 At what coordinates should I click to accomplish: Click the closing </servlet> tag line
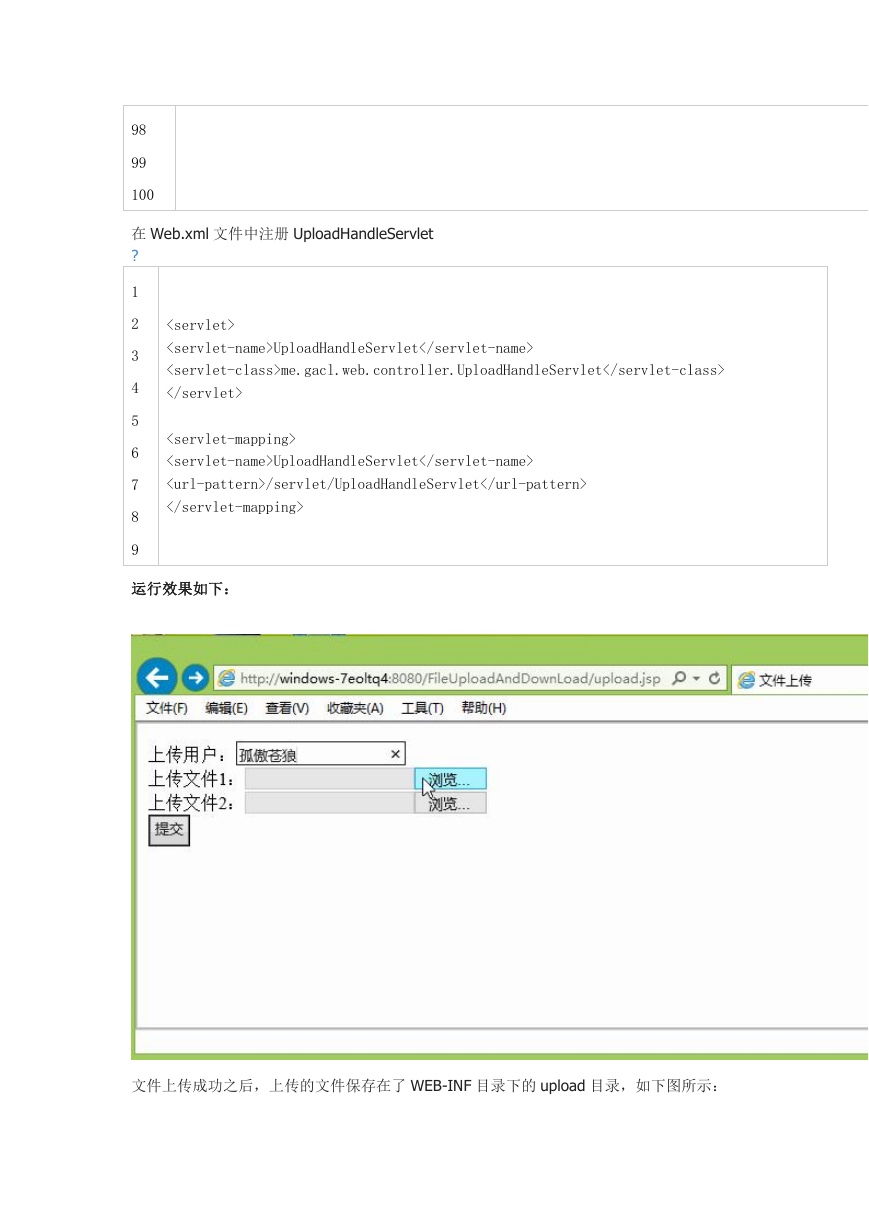click(x=204, y=393)
